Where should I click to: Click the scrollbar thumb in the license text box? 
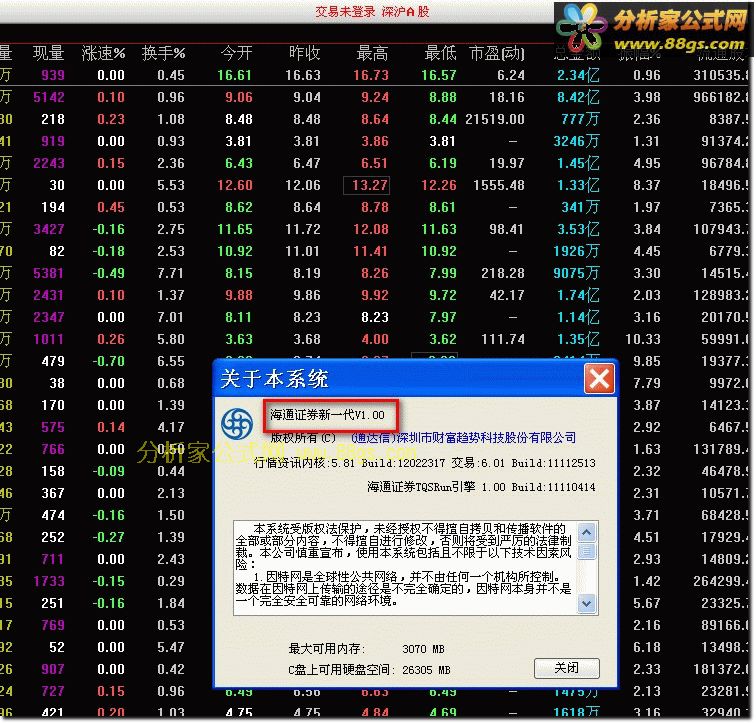point(586,551)
